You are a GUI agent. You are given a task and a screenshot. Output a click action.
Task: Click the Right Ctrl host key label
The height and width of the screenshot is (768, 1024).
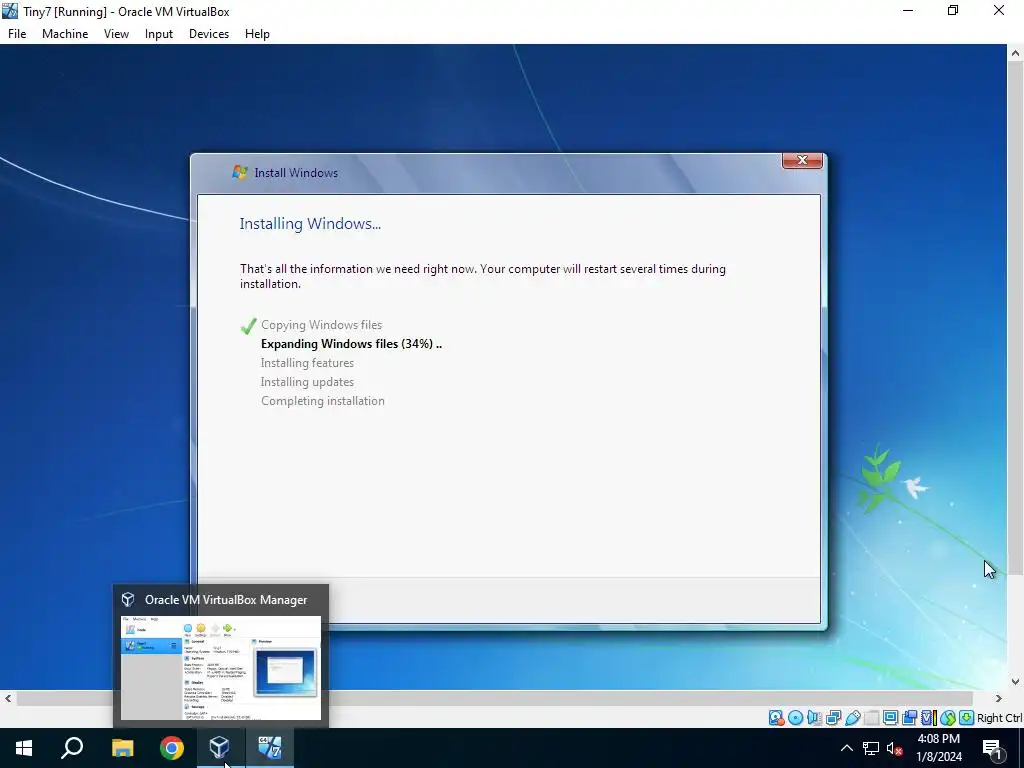coord(999,718)
